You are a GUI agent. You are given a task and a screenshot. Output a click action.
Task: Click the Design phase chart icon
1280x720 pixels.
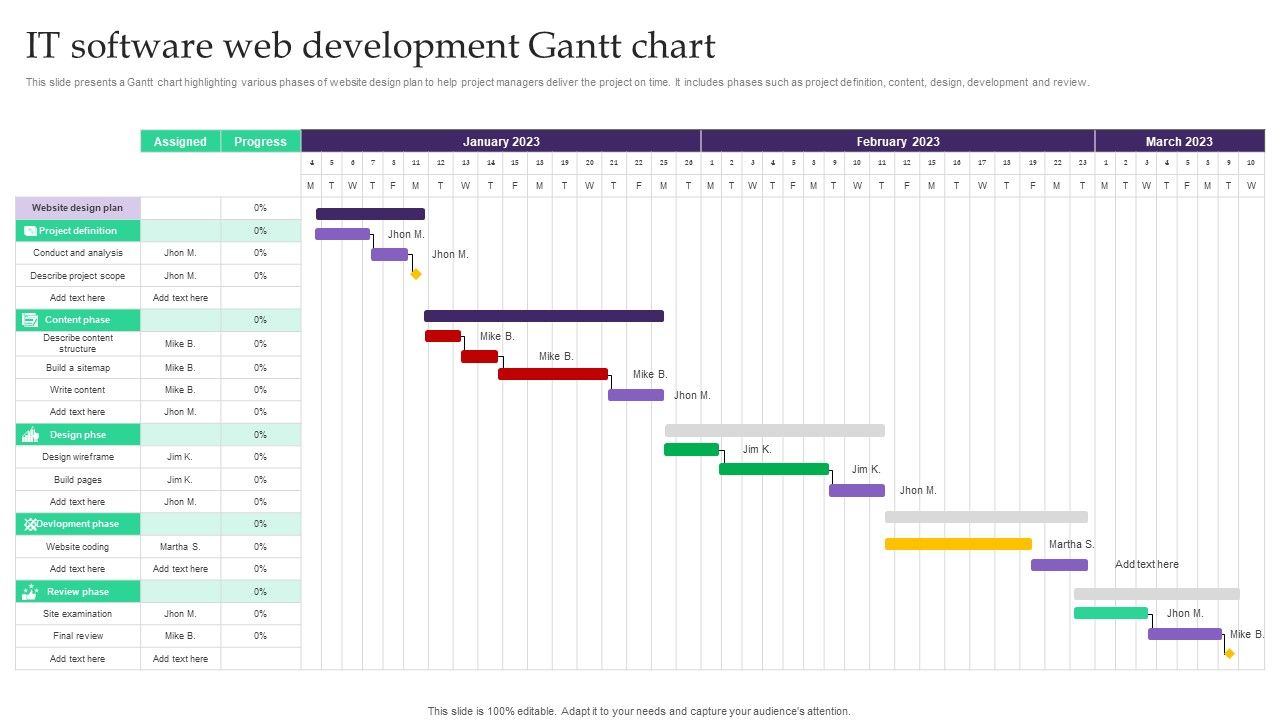click(31, 434)
